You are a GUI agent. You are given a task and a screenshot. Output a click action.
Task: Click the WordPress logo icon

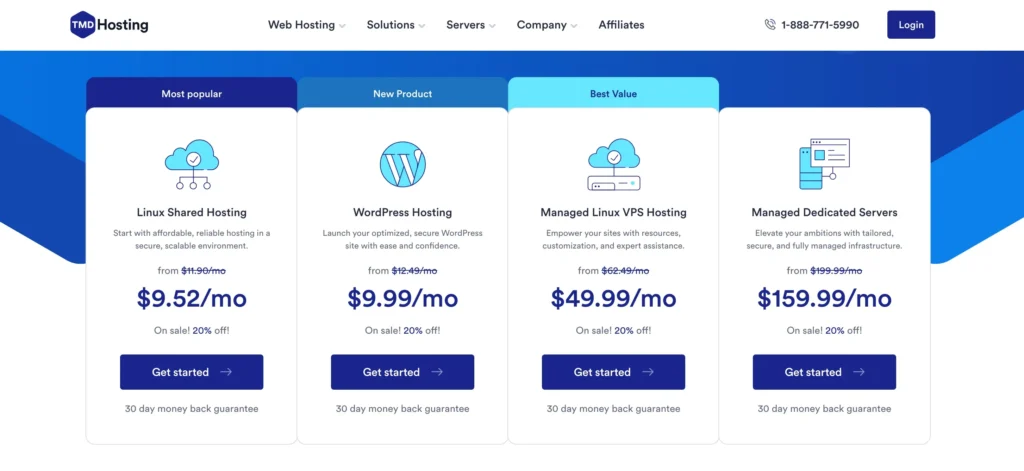click(403, 165)
